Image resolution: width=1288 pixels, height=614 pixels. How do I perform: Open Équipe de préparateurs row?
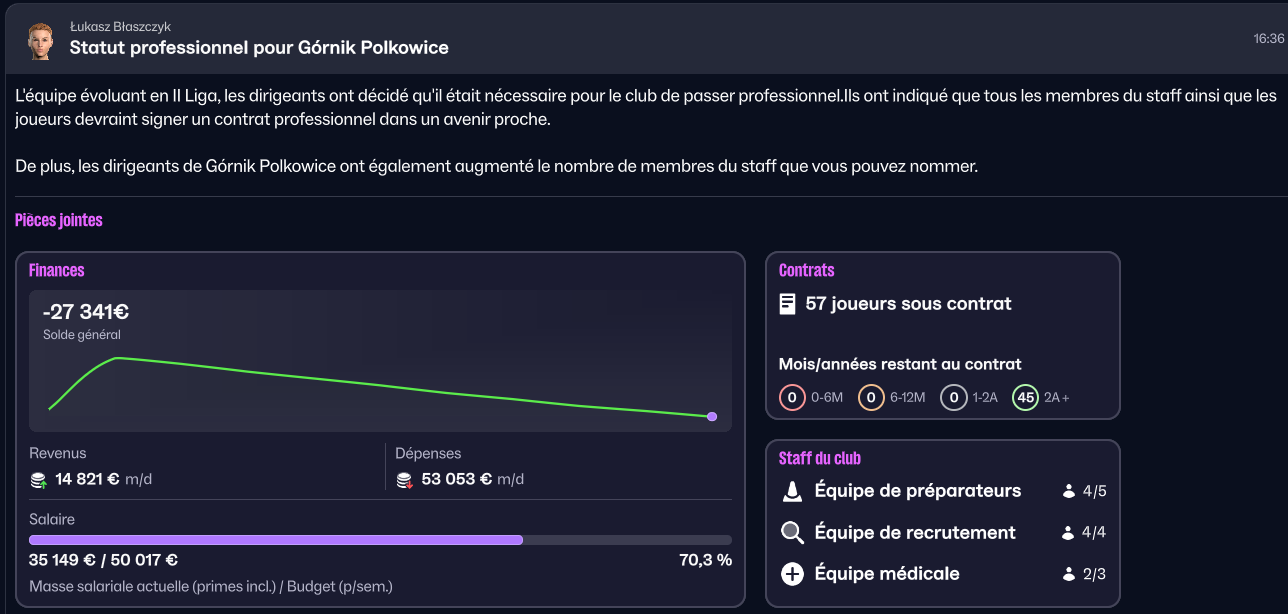[917, 491]
